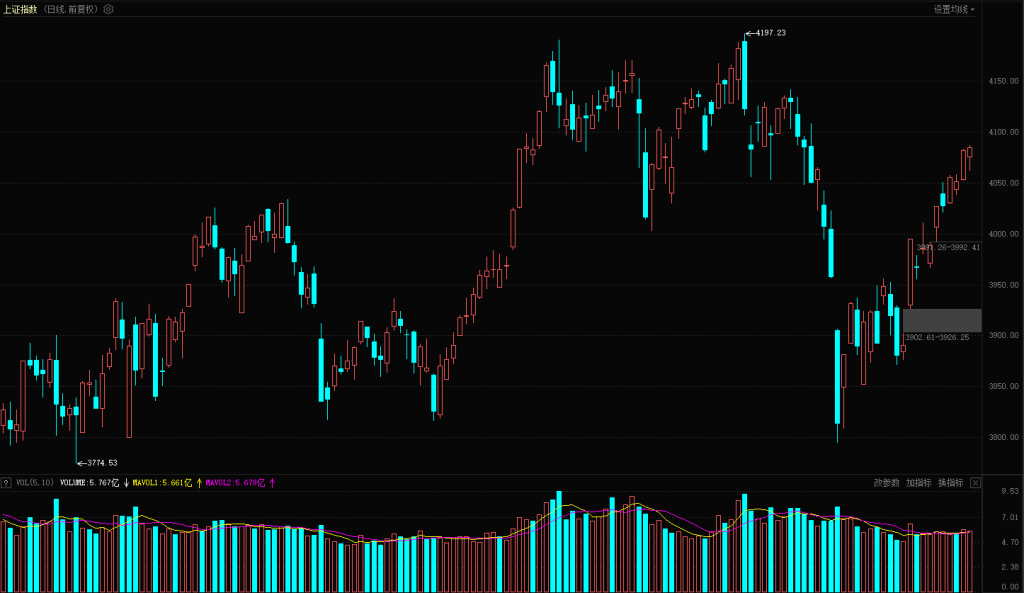Click the (日线,前复权) period label
The width and height of the screenshot is (1024, 593).
click(x=71, y=9)
